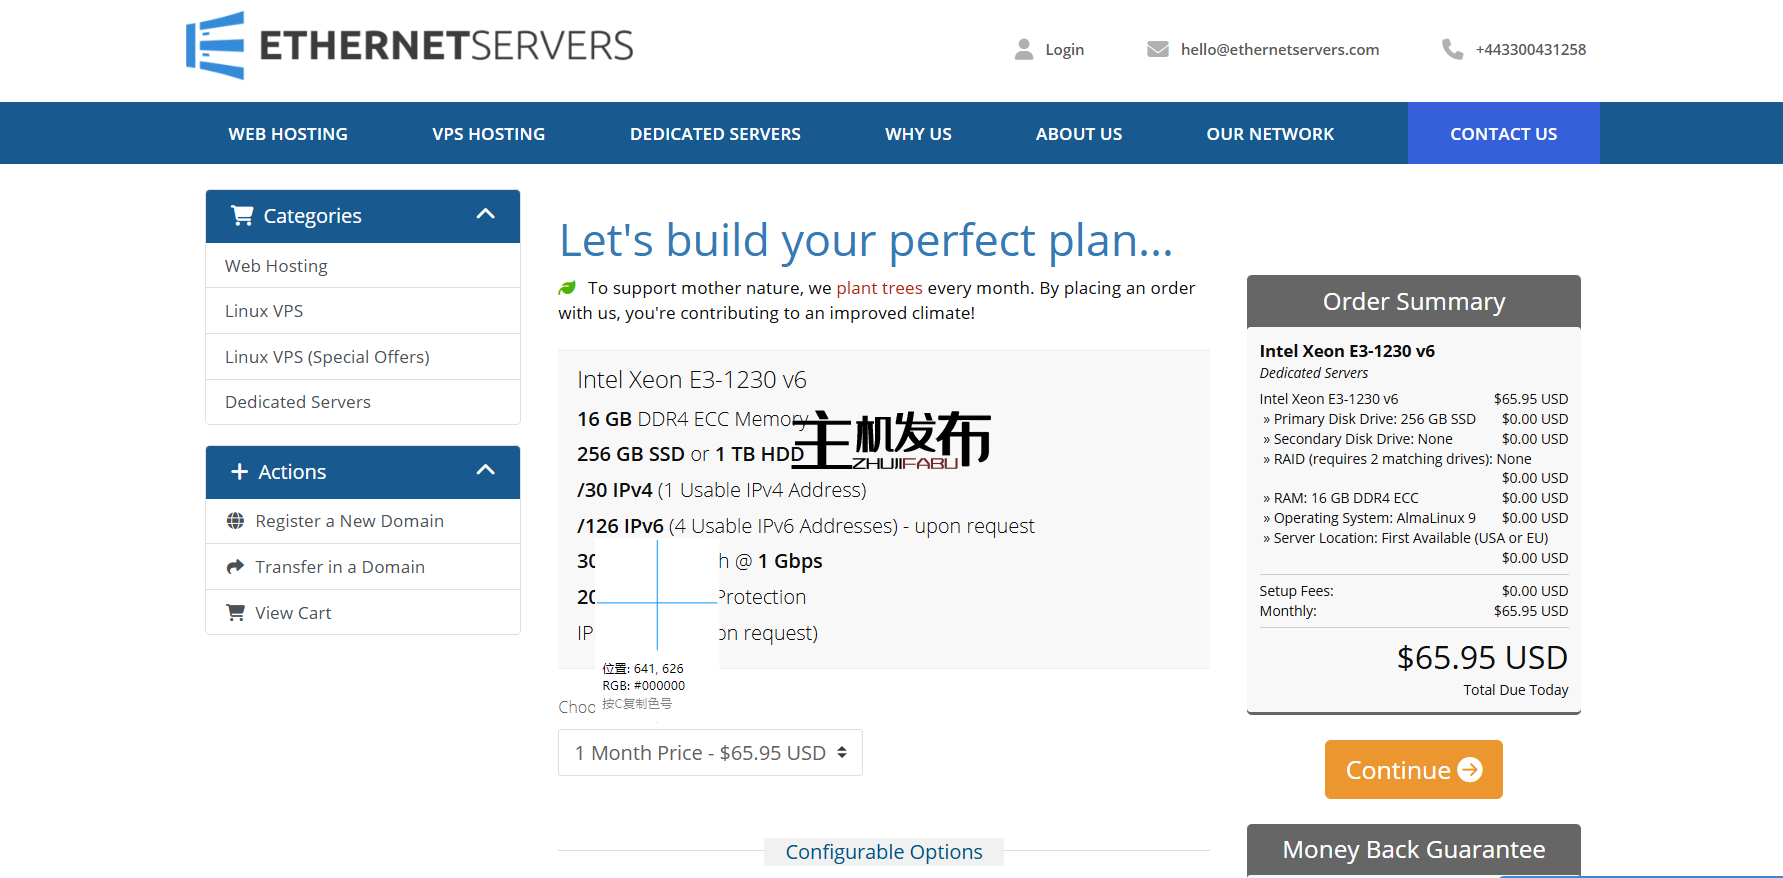Click the +443300431258 phone number
1783x878 pixels.
tap(1531, 49)
